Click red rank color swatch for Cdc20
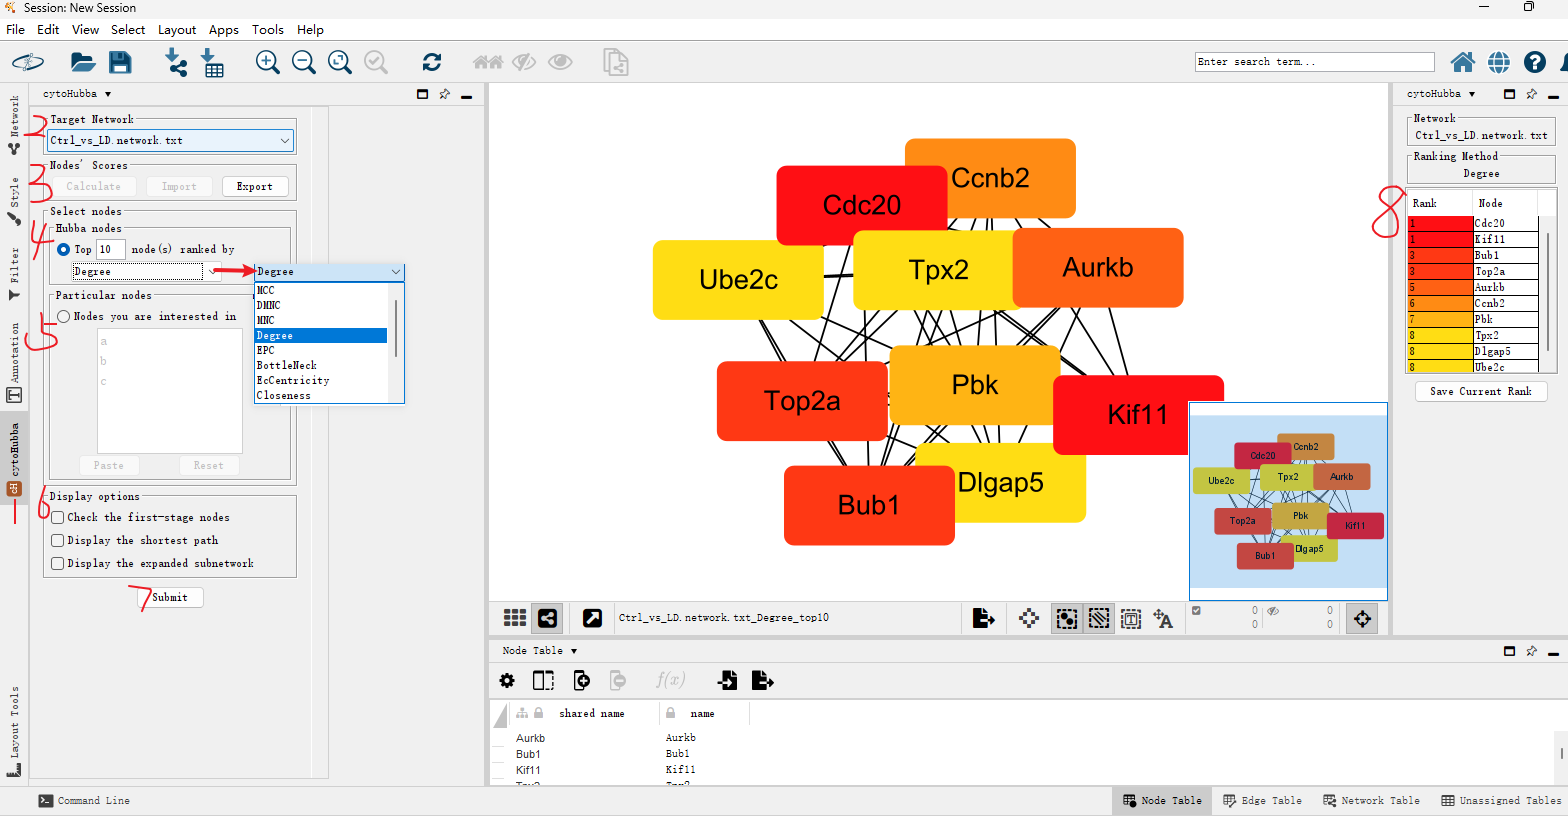The image size is (1568, 816). [1440, 224]
